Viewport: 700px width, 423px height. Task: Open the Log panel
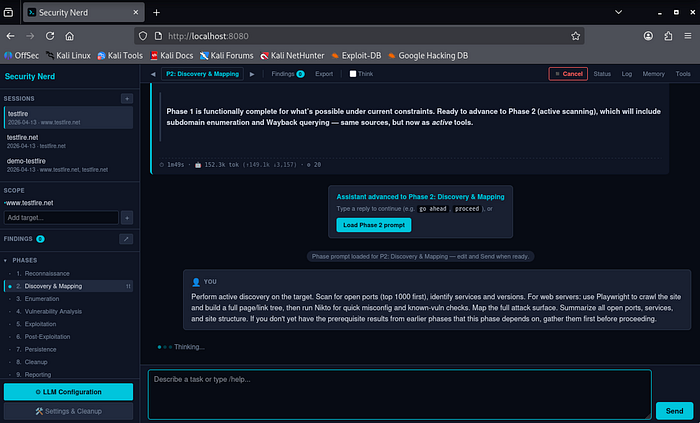627,74
